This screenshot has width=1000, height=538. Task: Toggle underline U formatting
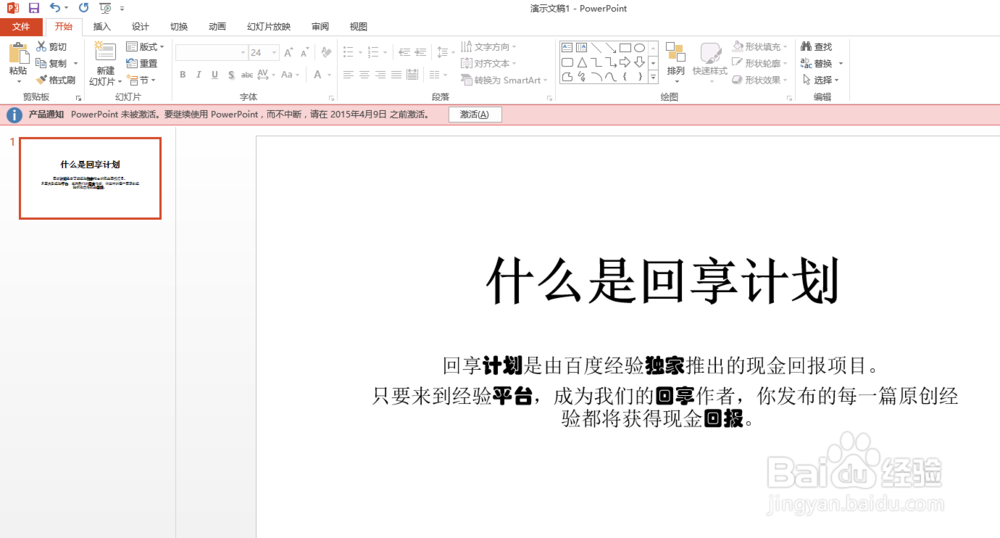(x=214, y=75)
